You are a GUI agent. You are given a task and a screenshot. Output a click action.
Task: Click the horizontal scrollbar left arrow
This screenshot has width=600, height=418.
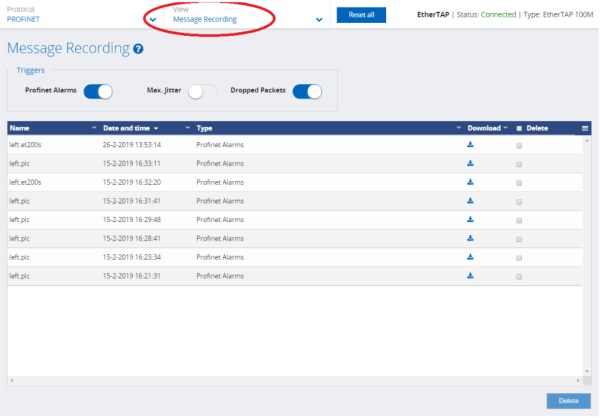click(x=11, y=380)
